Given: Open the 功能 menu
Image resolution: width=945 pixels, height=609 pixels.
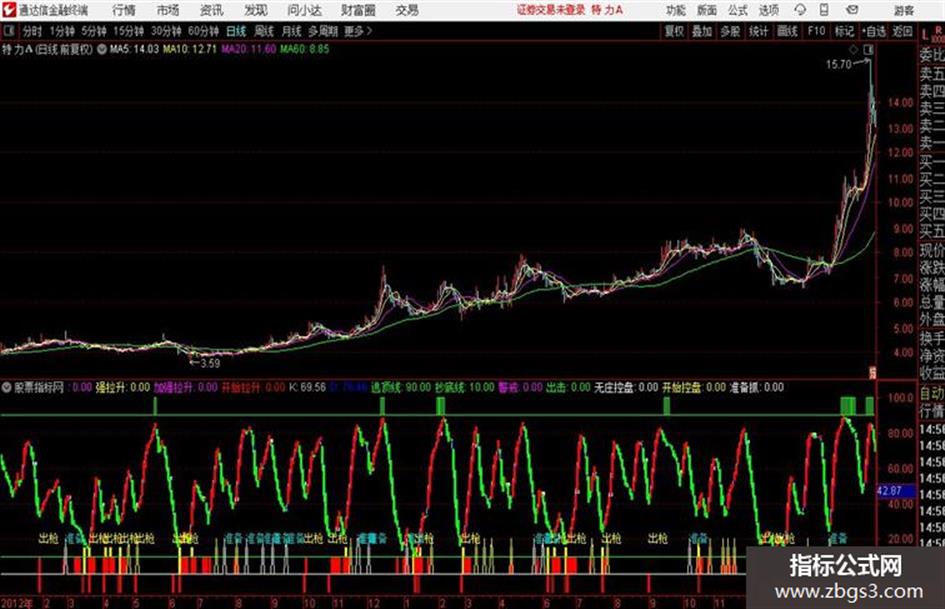Looking at the screenshot, I should (676, 10).
